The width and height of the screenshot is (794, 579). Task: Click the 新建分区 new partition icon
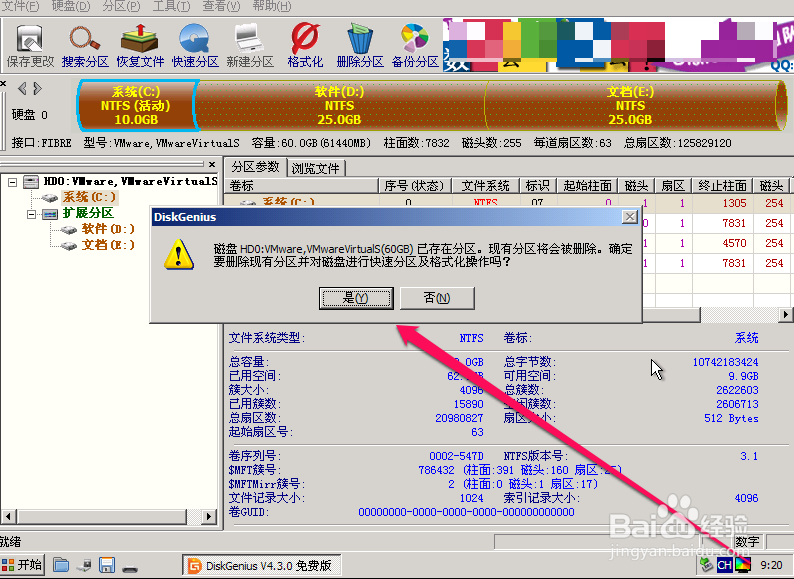click(x=249, y=45)
